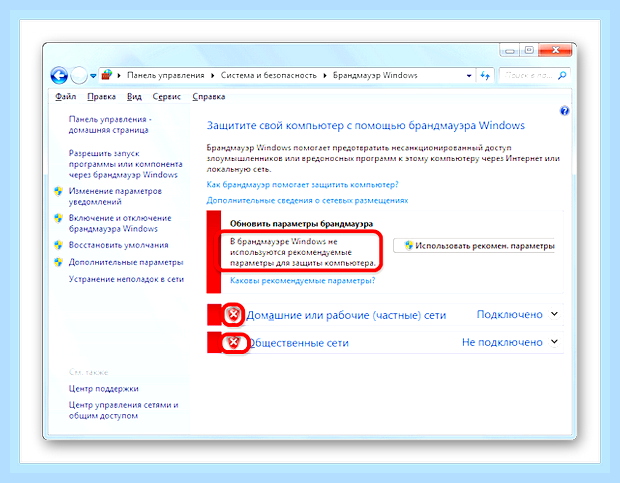Click the greyed Forward navigation button
Screen dimensions: 620x483
click(x=78, y=75)
